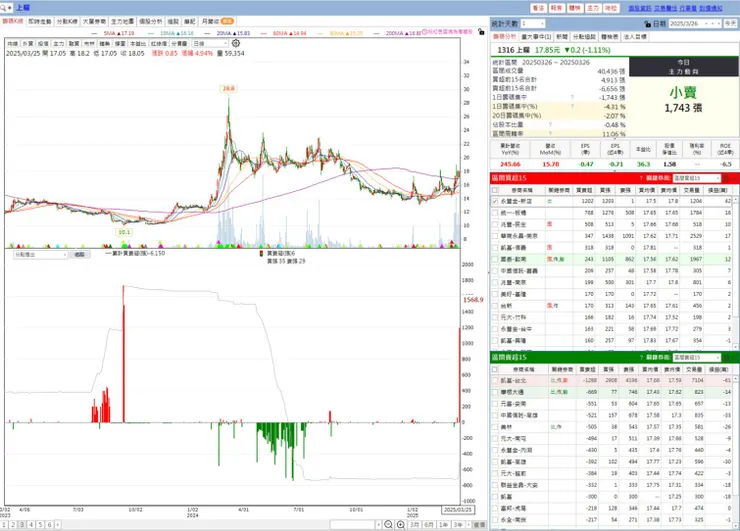
Task: Toggle the unlock icon beside 日期
Action: click(x=648, y=24)
